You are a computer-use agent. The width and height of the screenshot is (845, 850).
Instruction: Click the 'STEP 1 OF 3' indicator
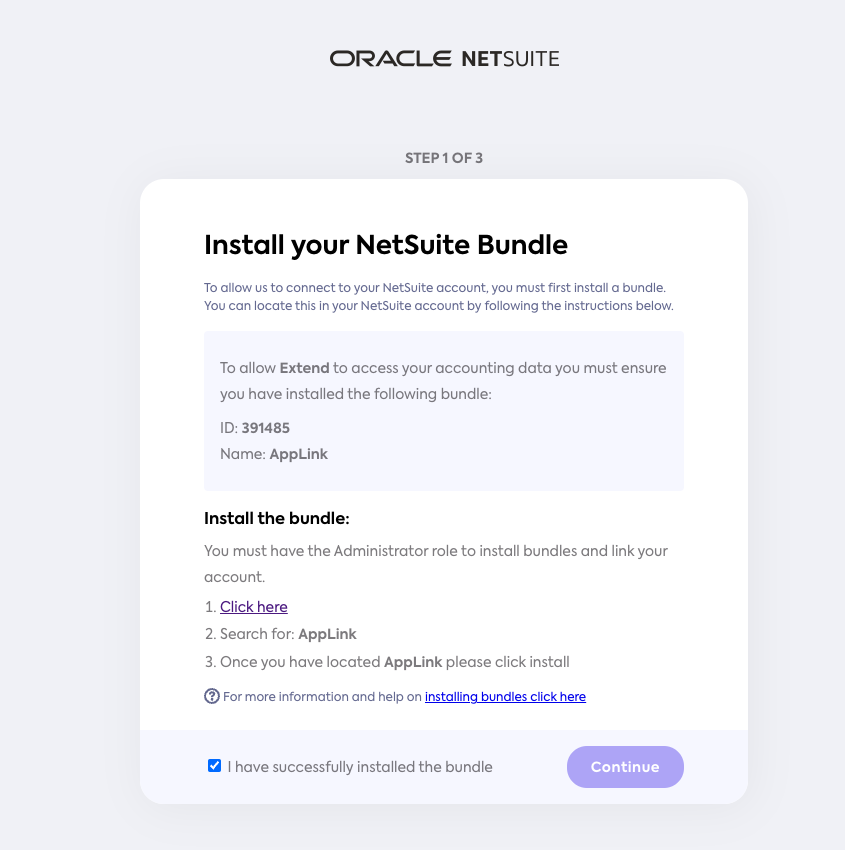coord(444,158)
